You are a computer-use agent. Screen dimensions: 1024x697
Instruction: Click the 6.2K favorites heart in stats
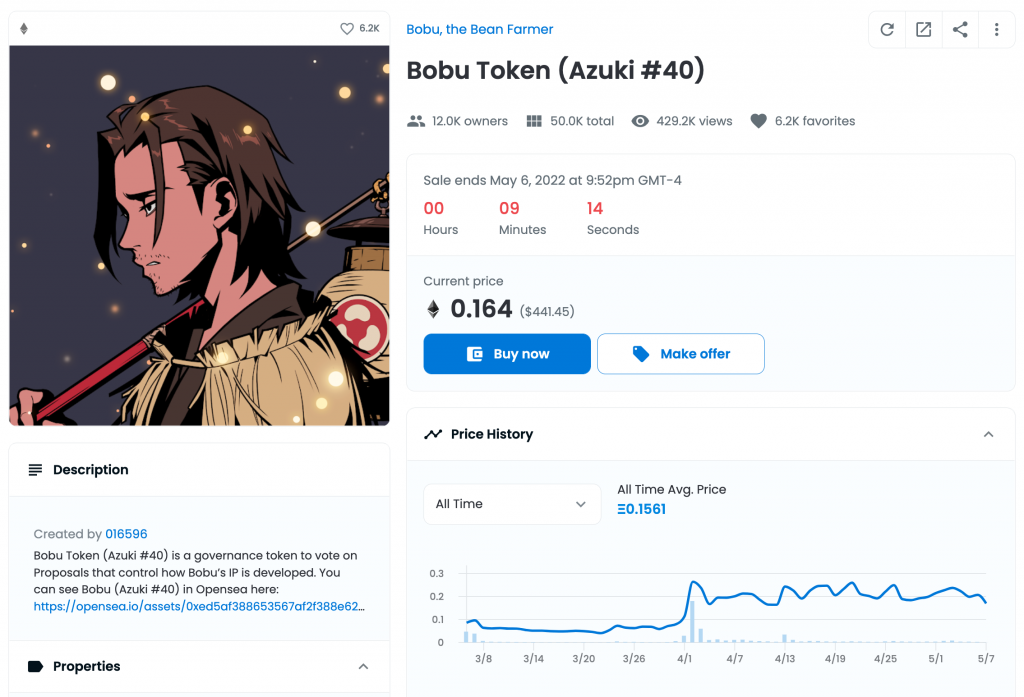pos(758,121)
